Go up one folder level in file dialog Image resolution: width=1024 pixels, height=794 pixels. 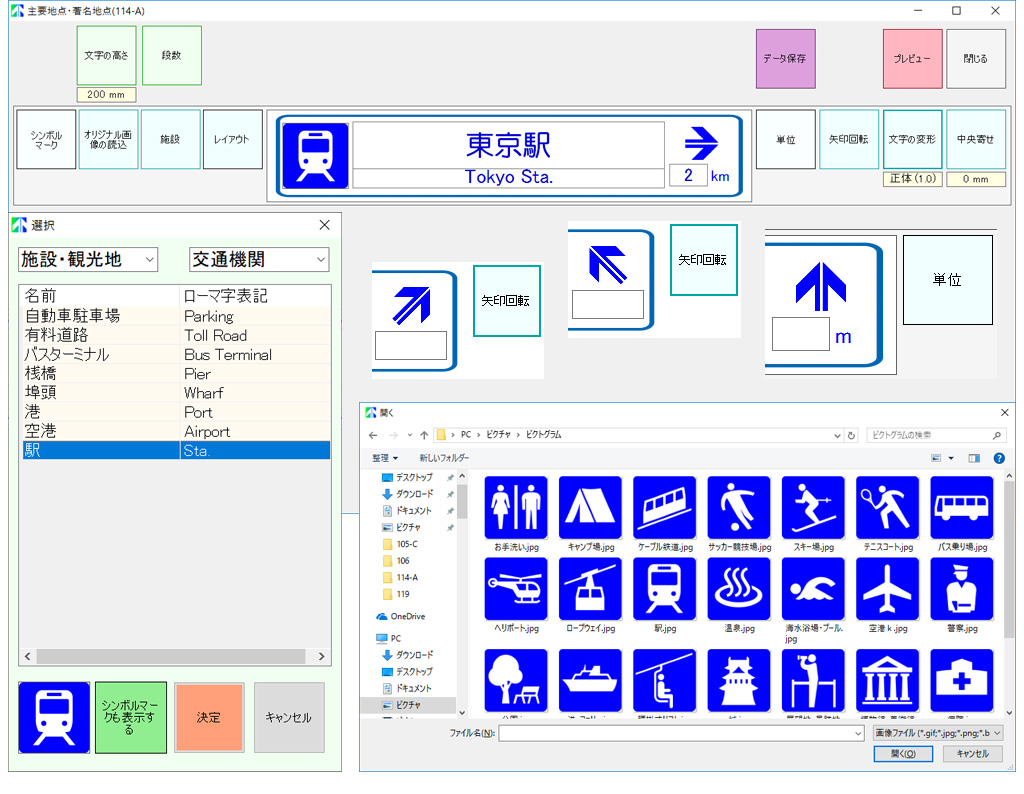coord(424,435)
